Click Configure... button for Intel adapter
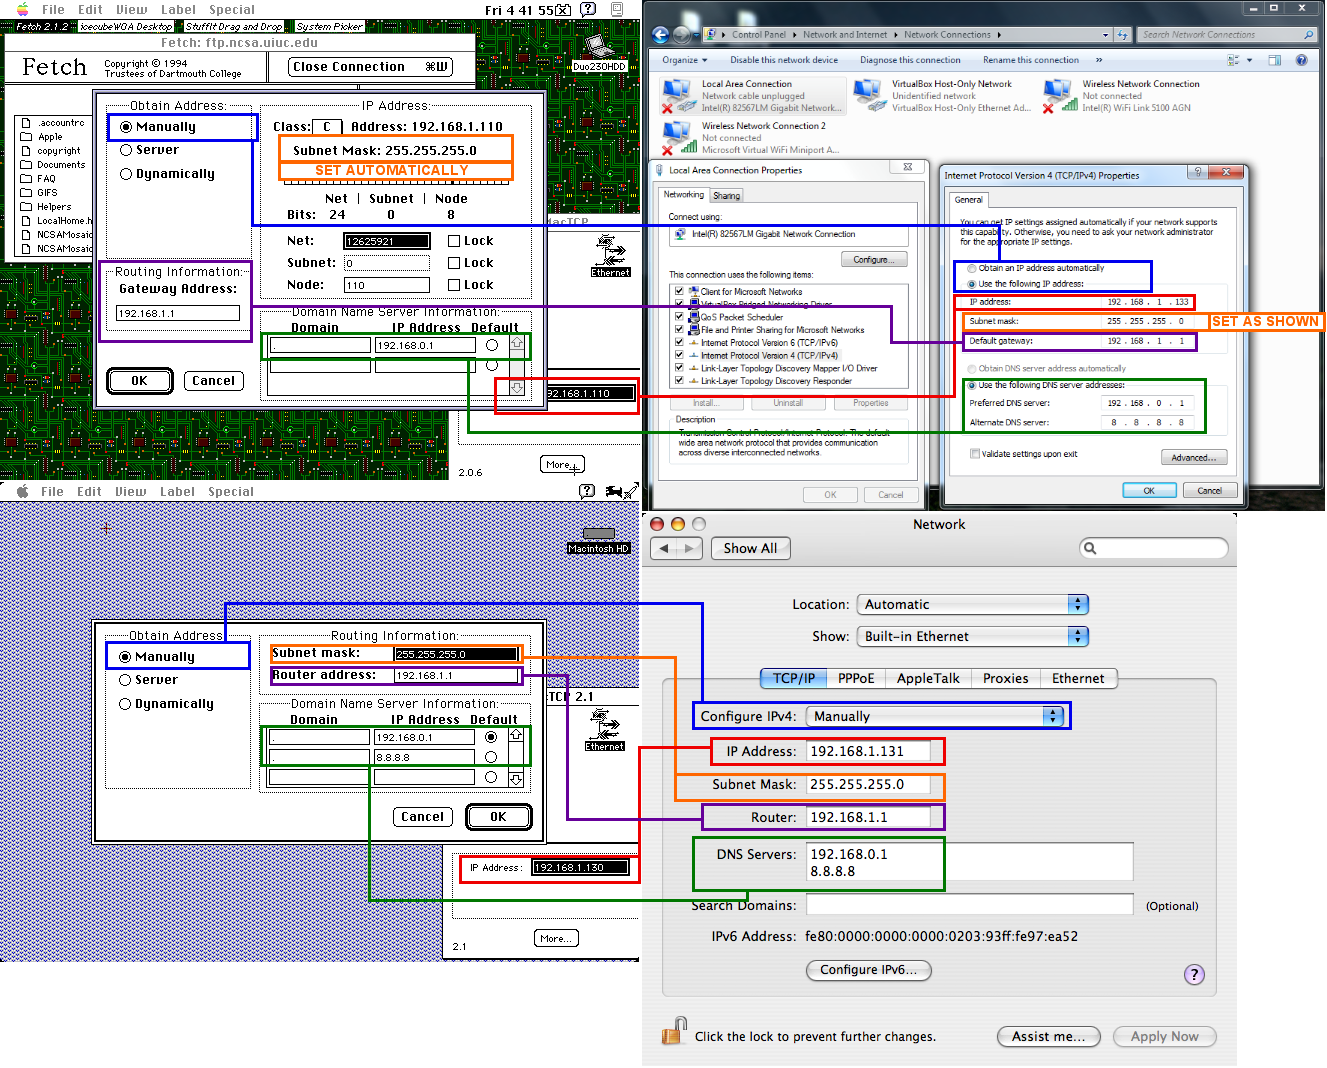Image resolution: width=1327 pixels, height=1068 pixels. [874, 259]
